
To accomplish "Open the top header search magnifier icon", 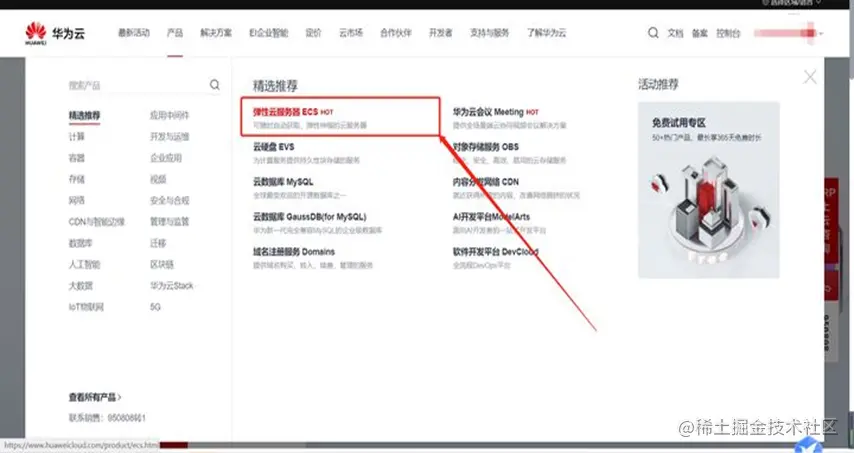I will click(653, 33).
